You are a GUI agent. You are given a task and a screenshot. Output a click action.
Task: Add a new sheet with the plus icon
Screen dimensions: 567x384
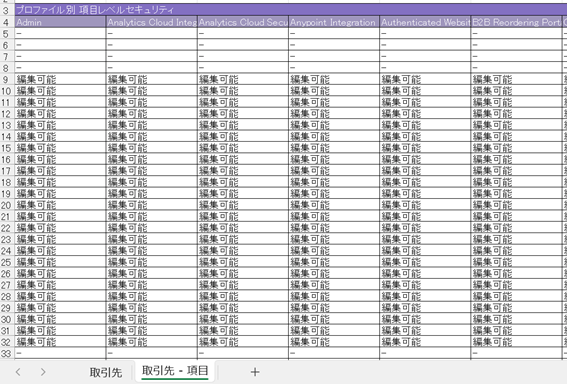pyautogui.click(x=255, y=372)
